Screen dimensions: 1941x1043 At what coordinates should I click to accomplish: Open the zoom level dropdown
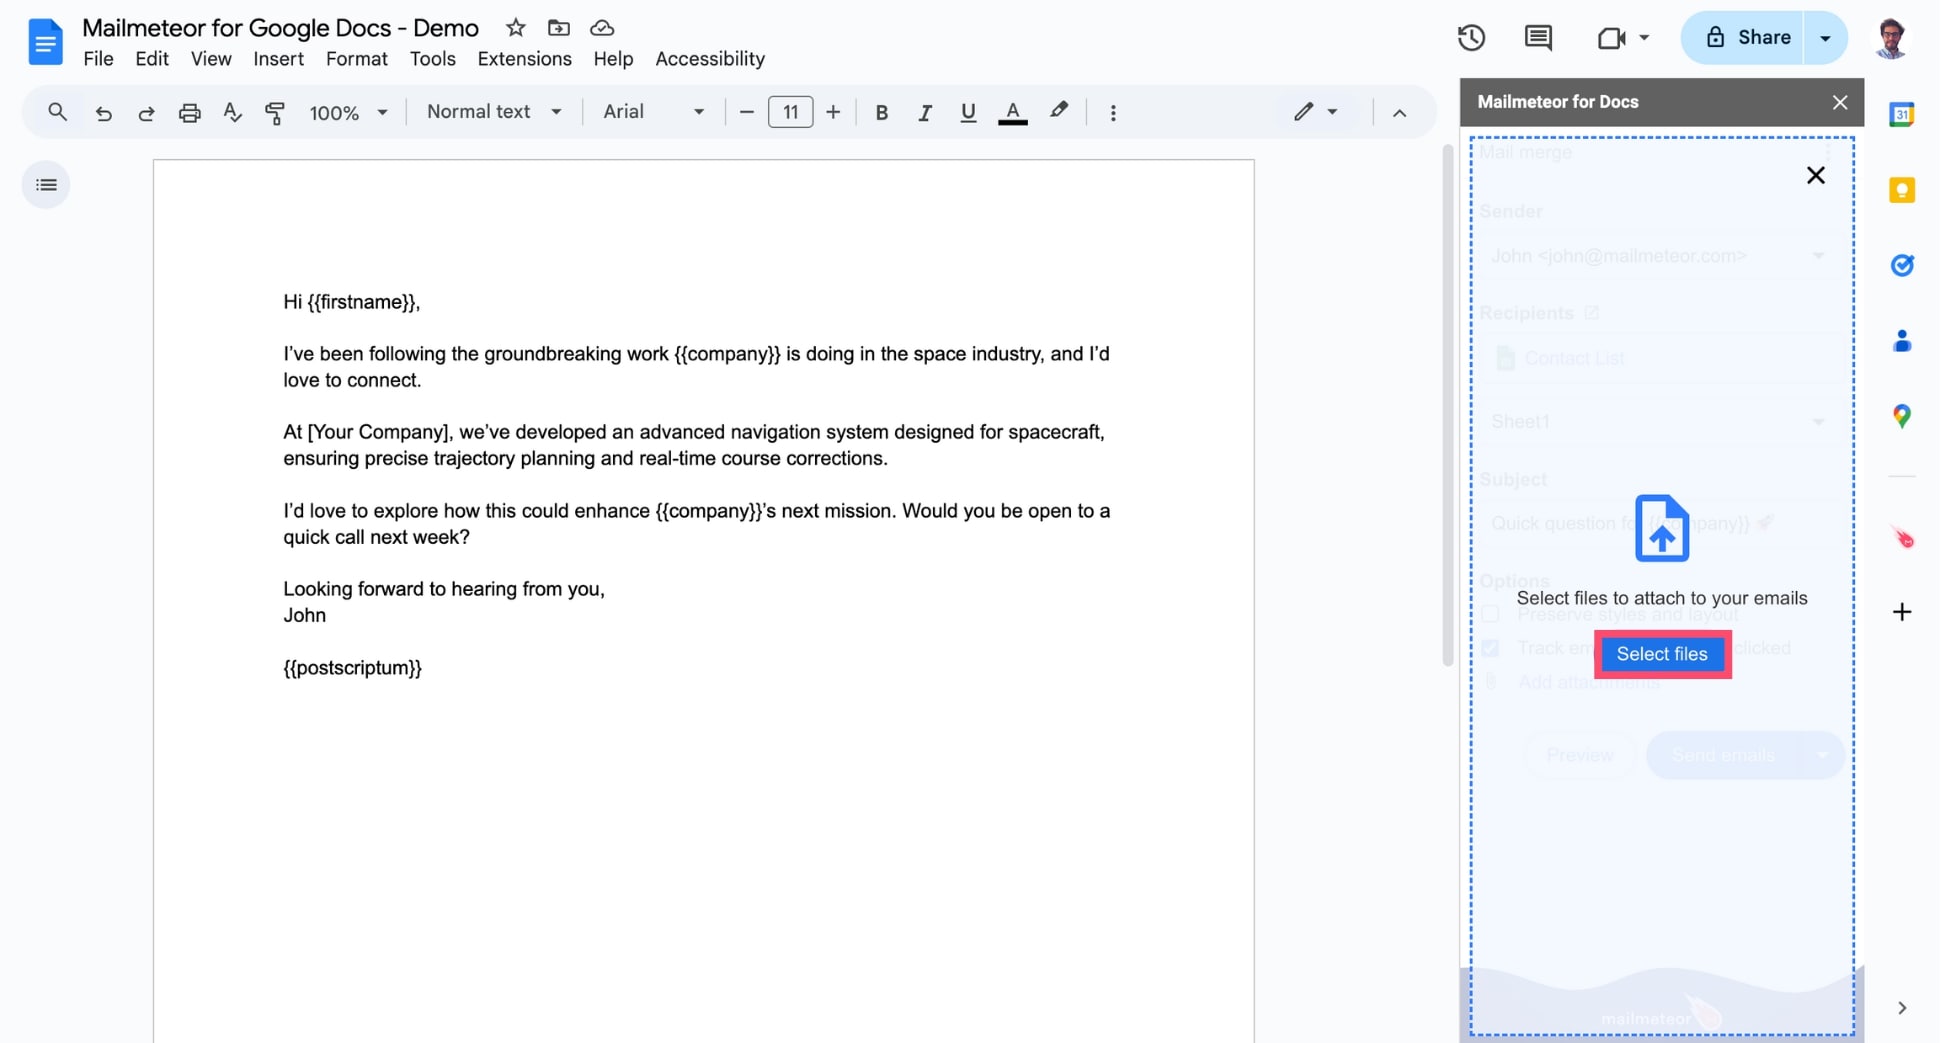347,112
